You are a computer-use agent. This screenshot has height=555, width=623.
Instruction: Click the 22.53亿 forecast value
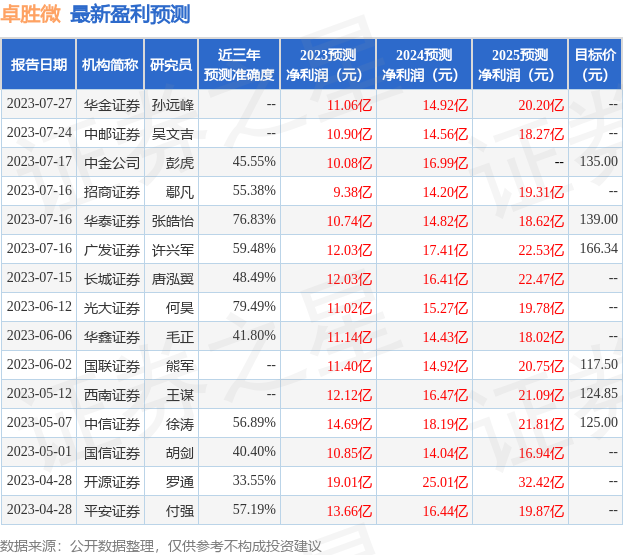click(541, 250)
